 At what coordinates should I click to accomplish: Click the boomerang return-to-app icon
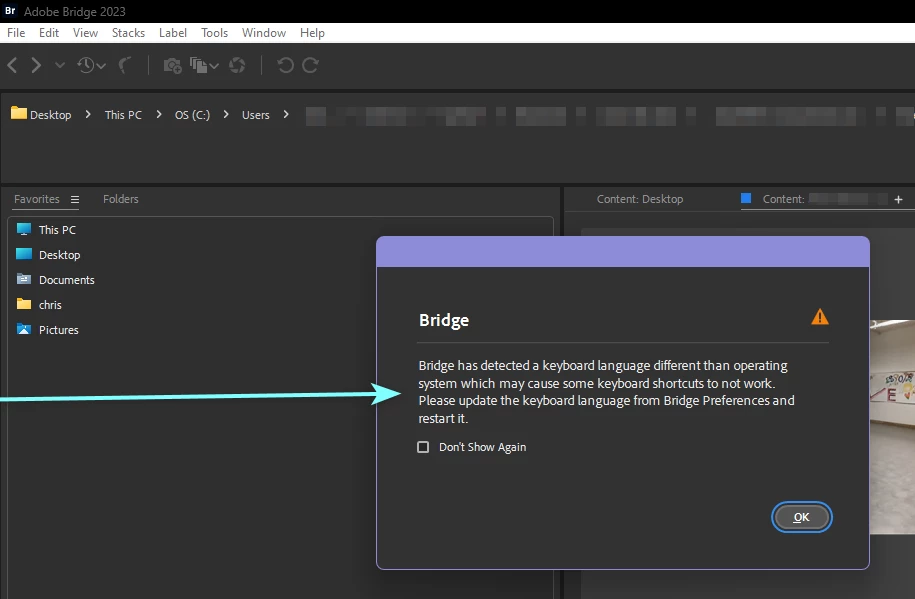(x=125, y=65)
